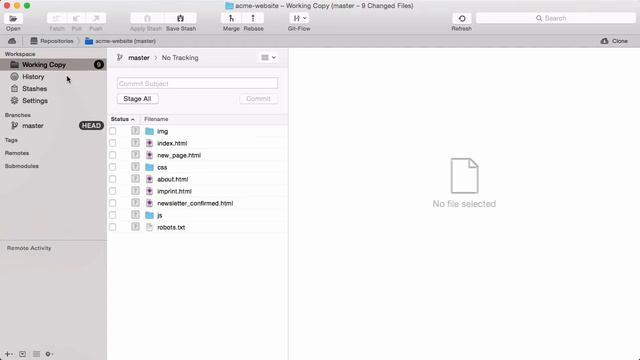Select the file imprint.html
640x360 pixels.
174,191
